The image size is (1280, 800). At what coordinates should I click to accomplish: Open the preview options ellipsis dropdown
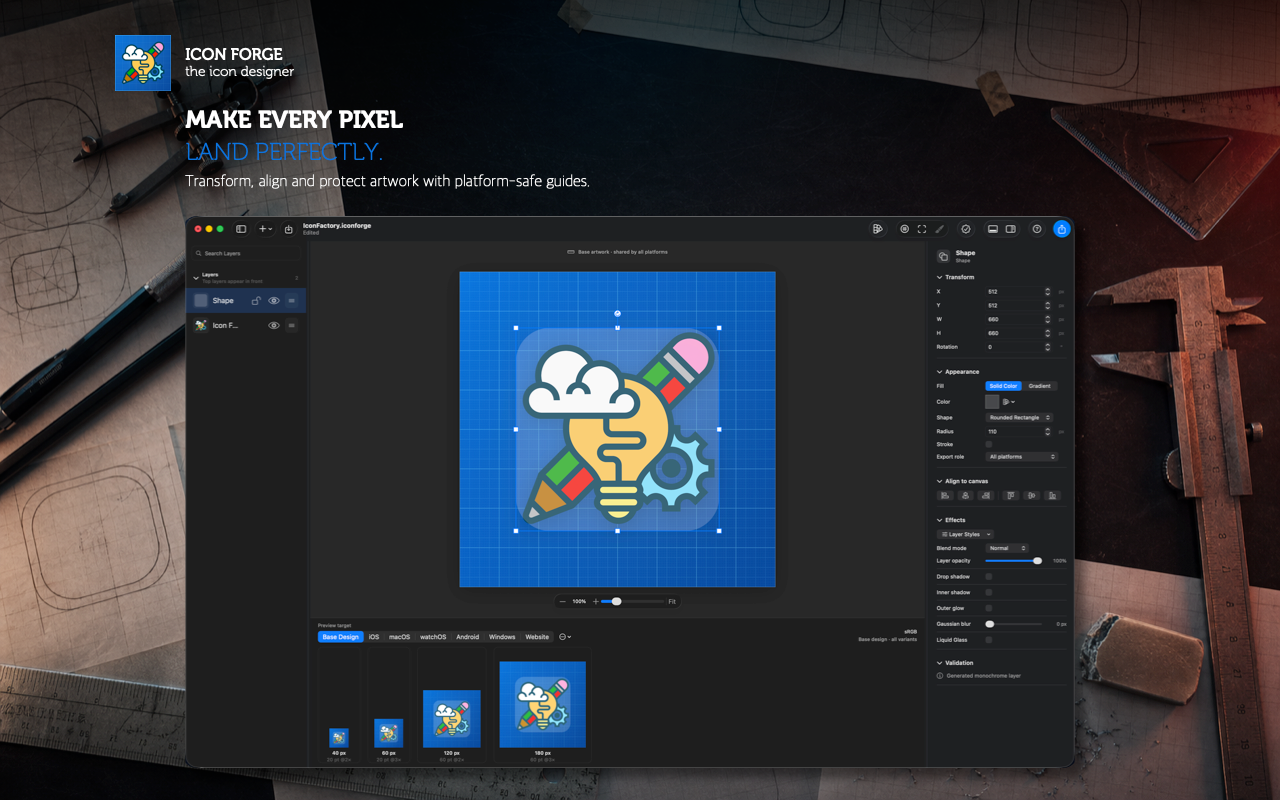(565, 637)
